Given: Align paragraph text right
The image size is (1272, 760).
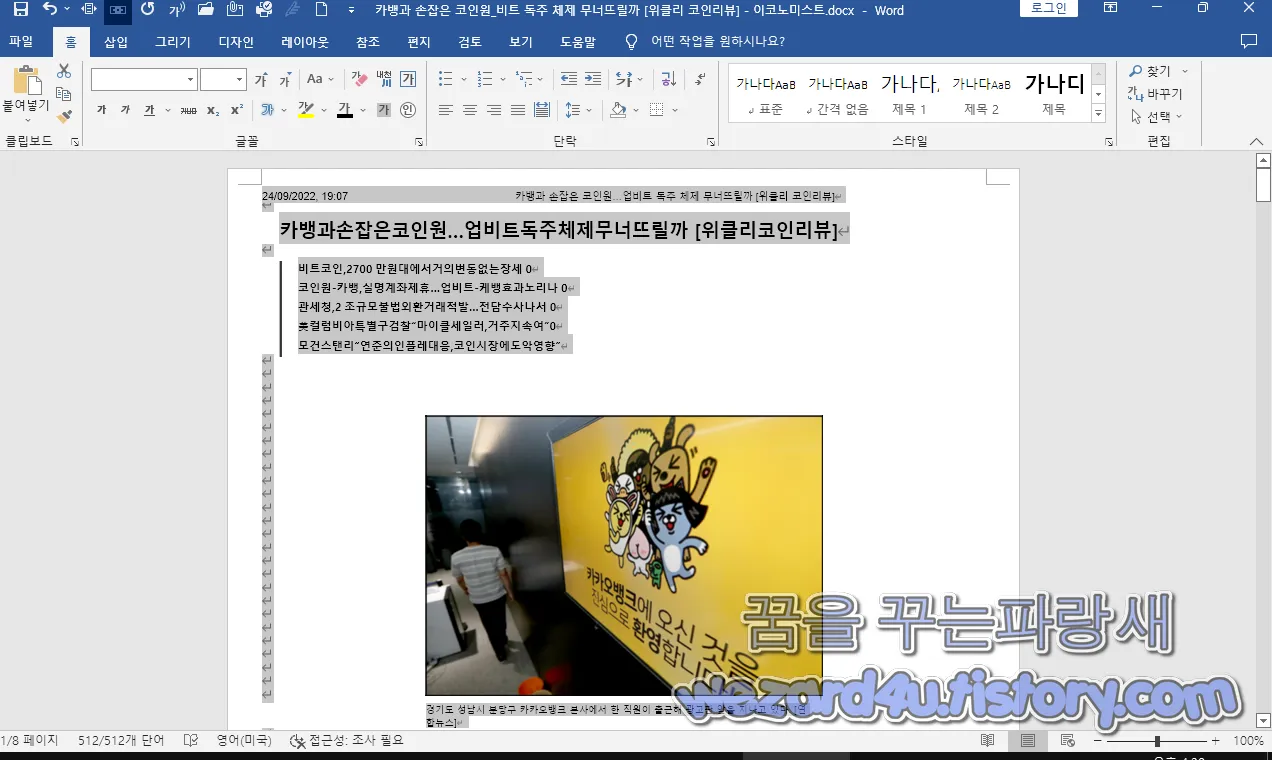Looking at the screenshot, I should (494, 110).
